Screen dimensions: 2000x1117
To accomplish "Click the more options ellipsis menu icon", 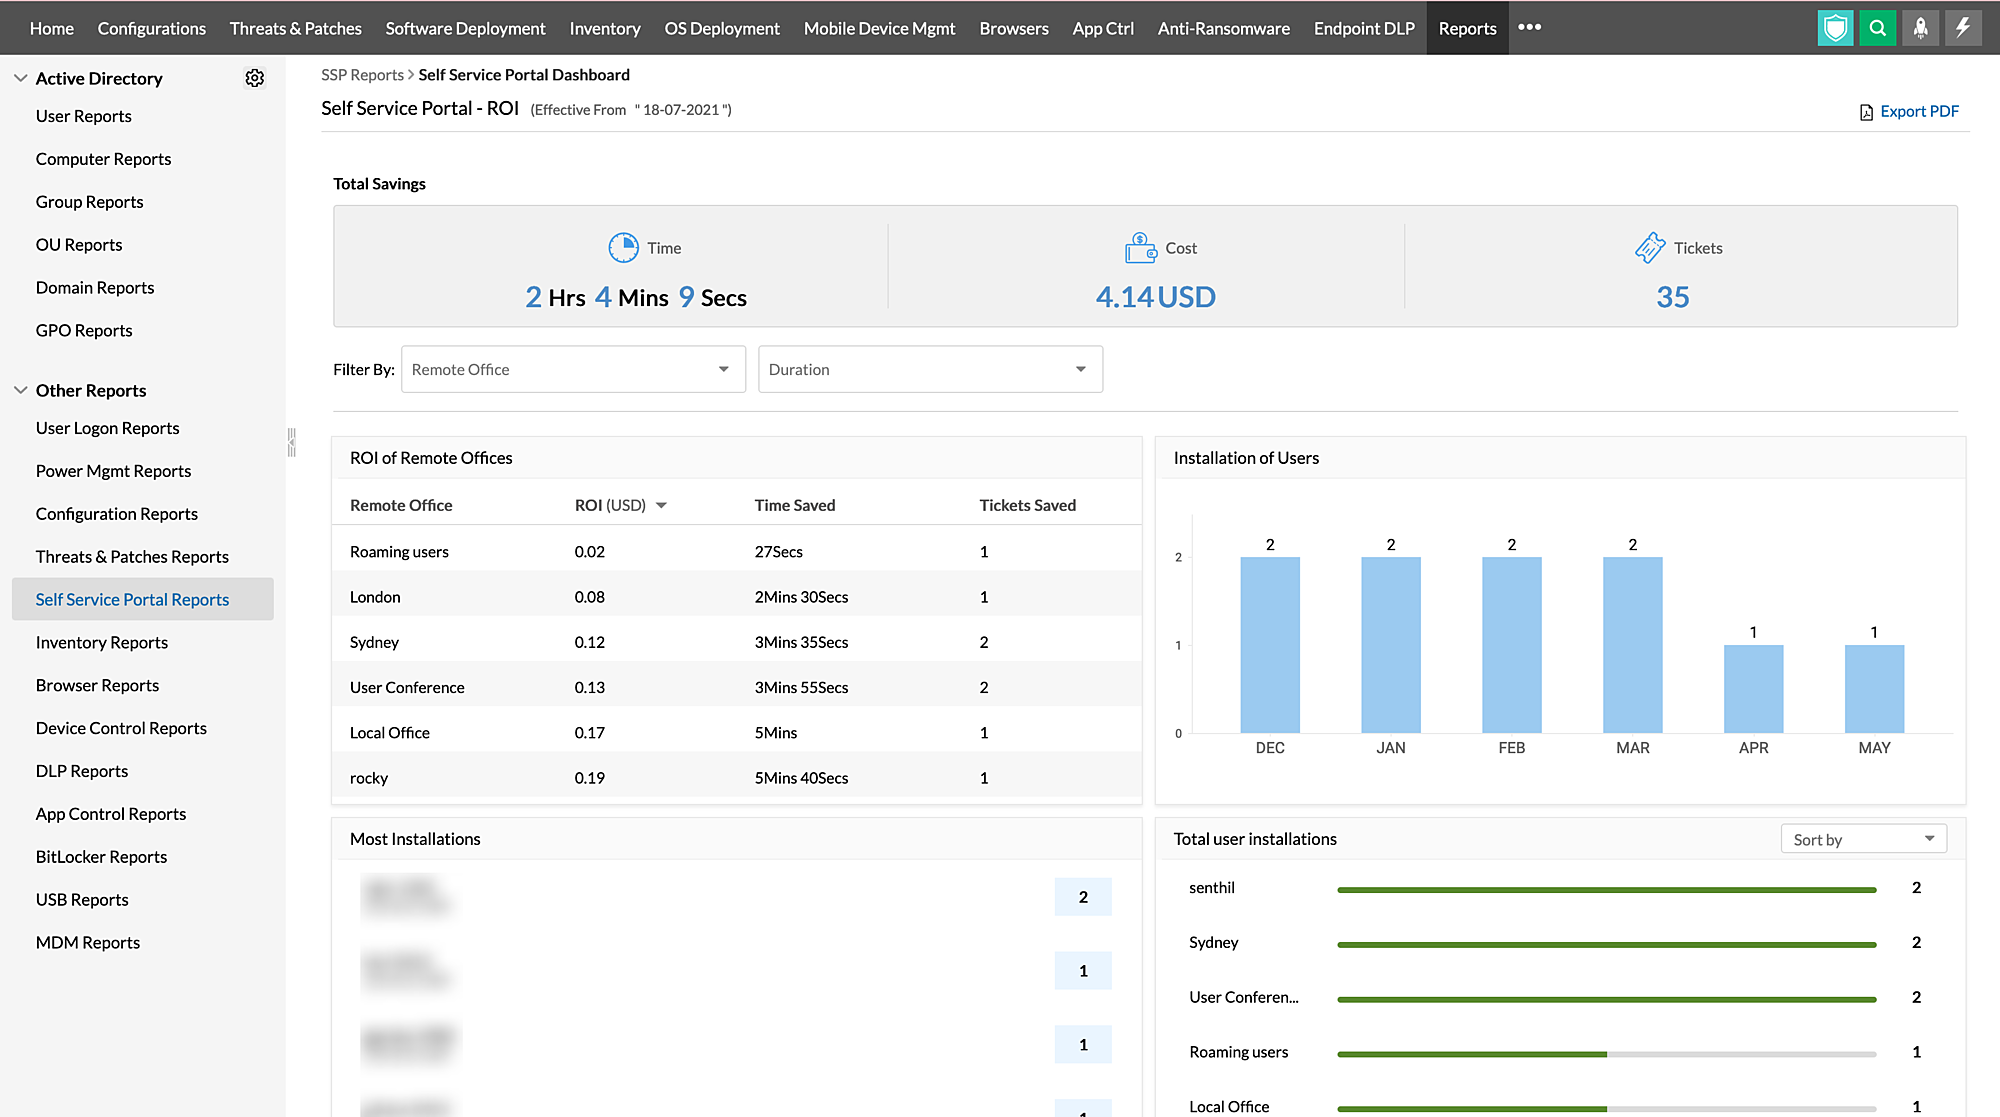I will 1529,26.
